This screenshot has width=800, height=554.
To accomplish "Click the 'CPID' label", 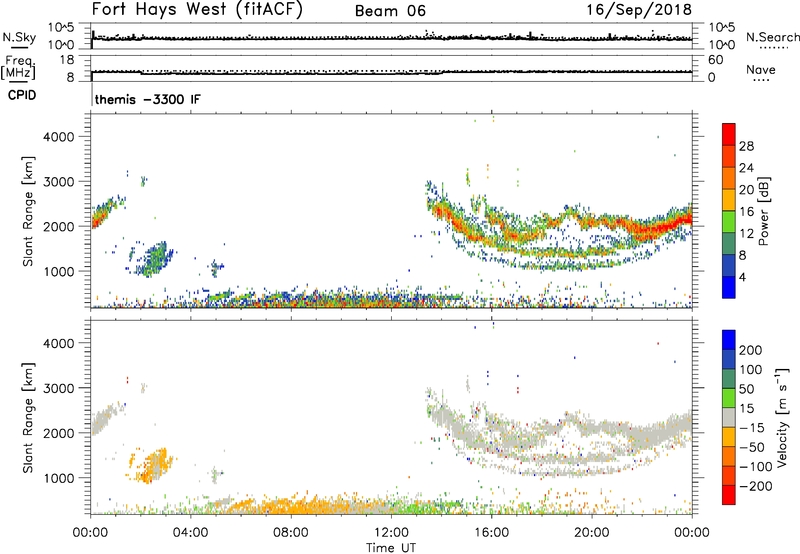I will click(22, 95).
